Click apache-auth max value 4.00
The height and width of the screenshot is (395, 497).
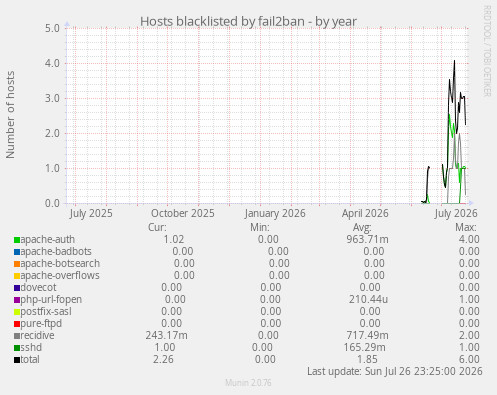469,239
